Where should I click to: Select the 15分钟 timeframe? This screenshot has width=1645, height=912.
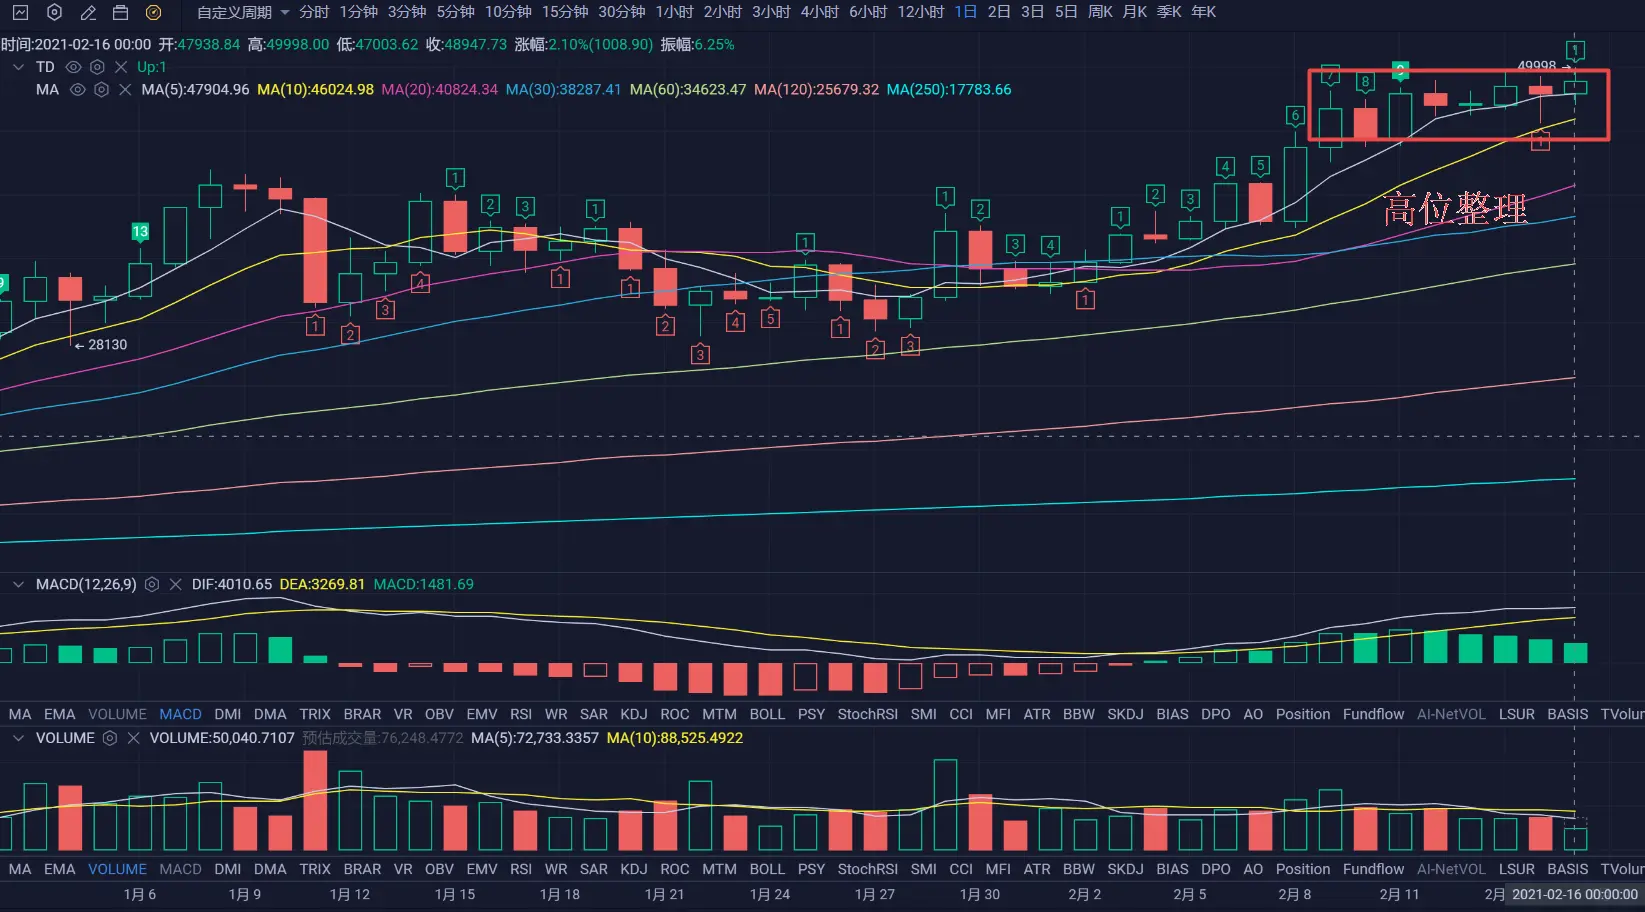coord(565,12)
